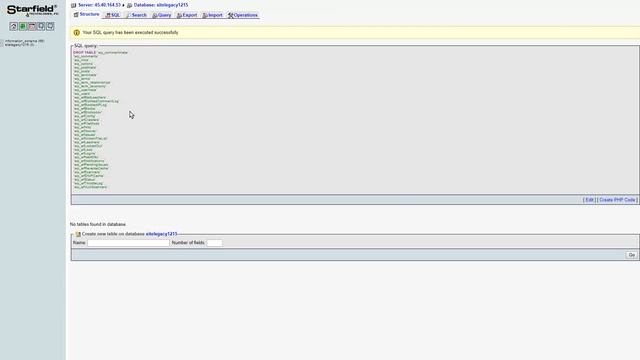Click the server icon in the breadcrumb
640x360 pixels.
73,5
